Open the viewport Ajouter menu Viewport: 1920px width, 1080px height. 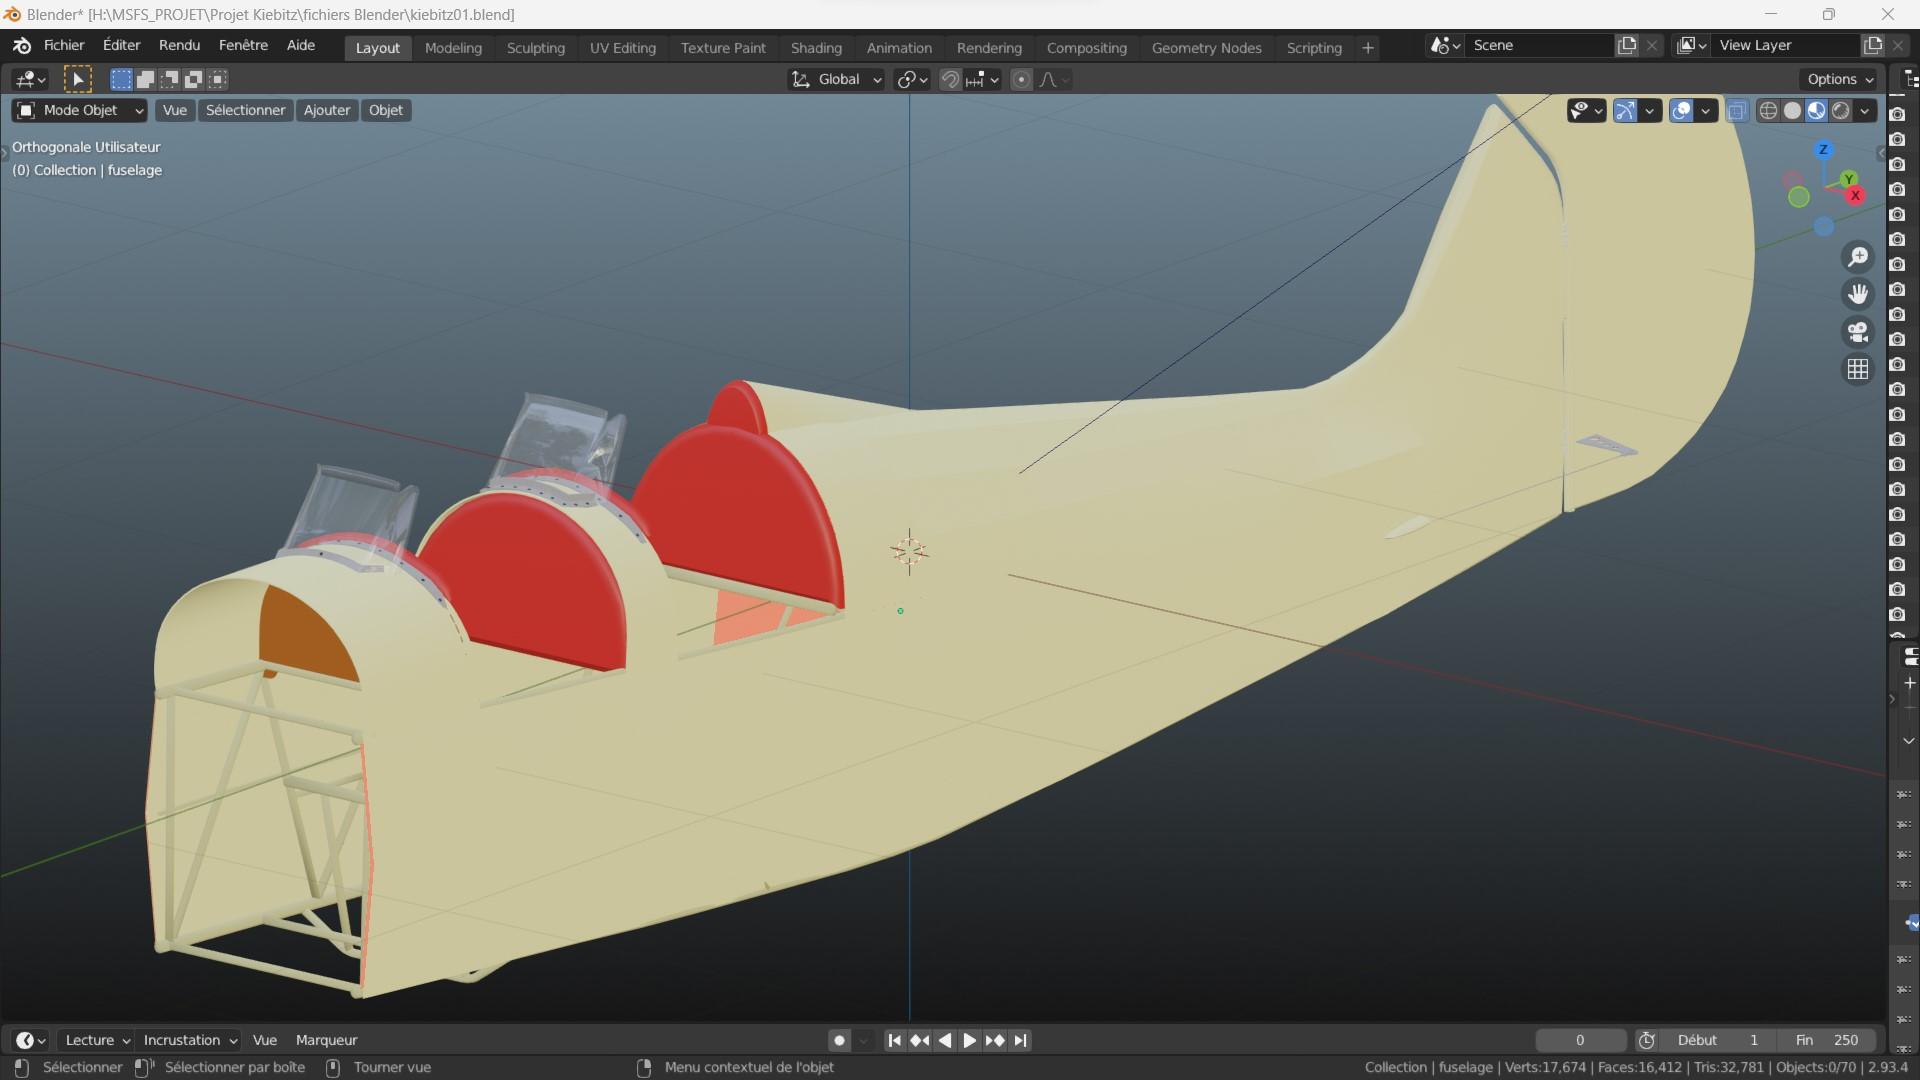click(x=327, y=110)
